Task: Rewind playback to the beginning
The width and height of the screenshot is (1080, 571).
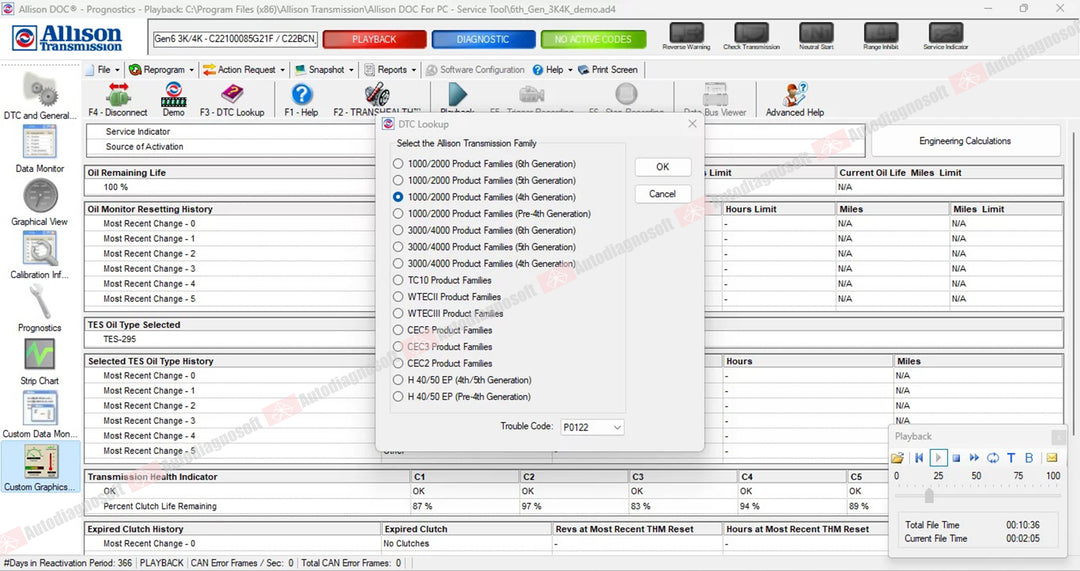Action: coord(919,457)
